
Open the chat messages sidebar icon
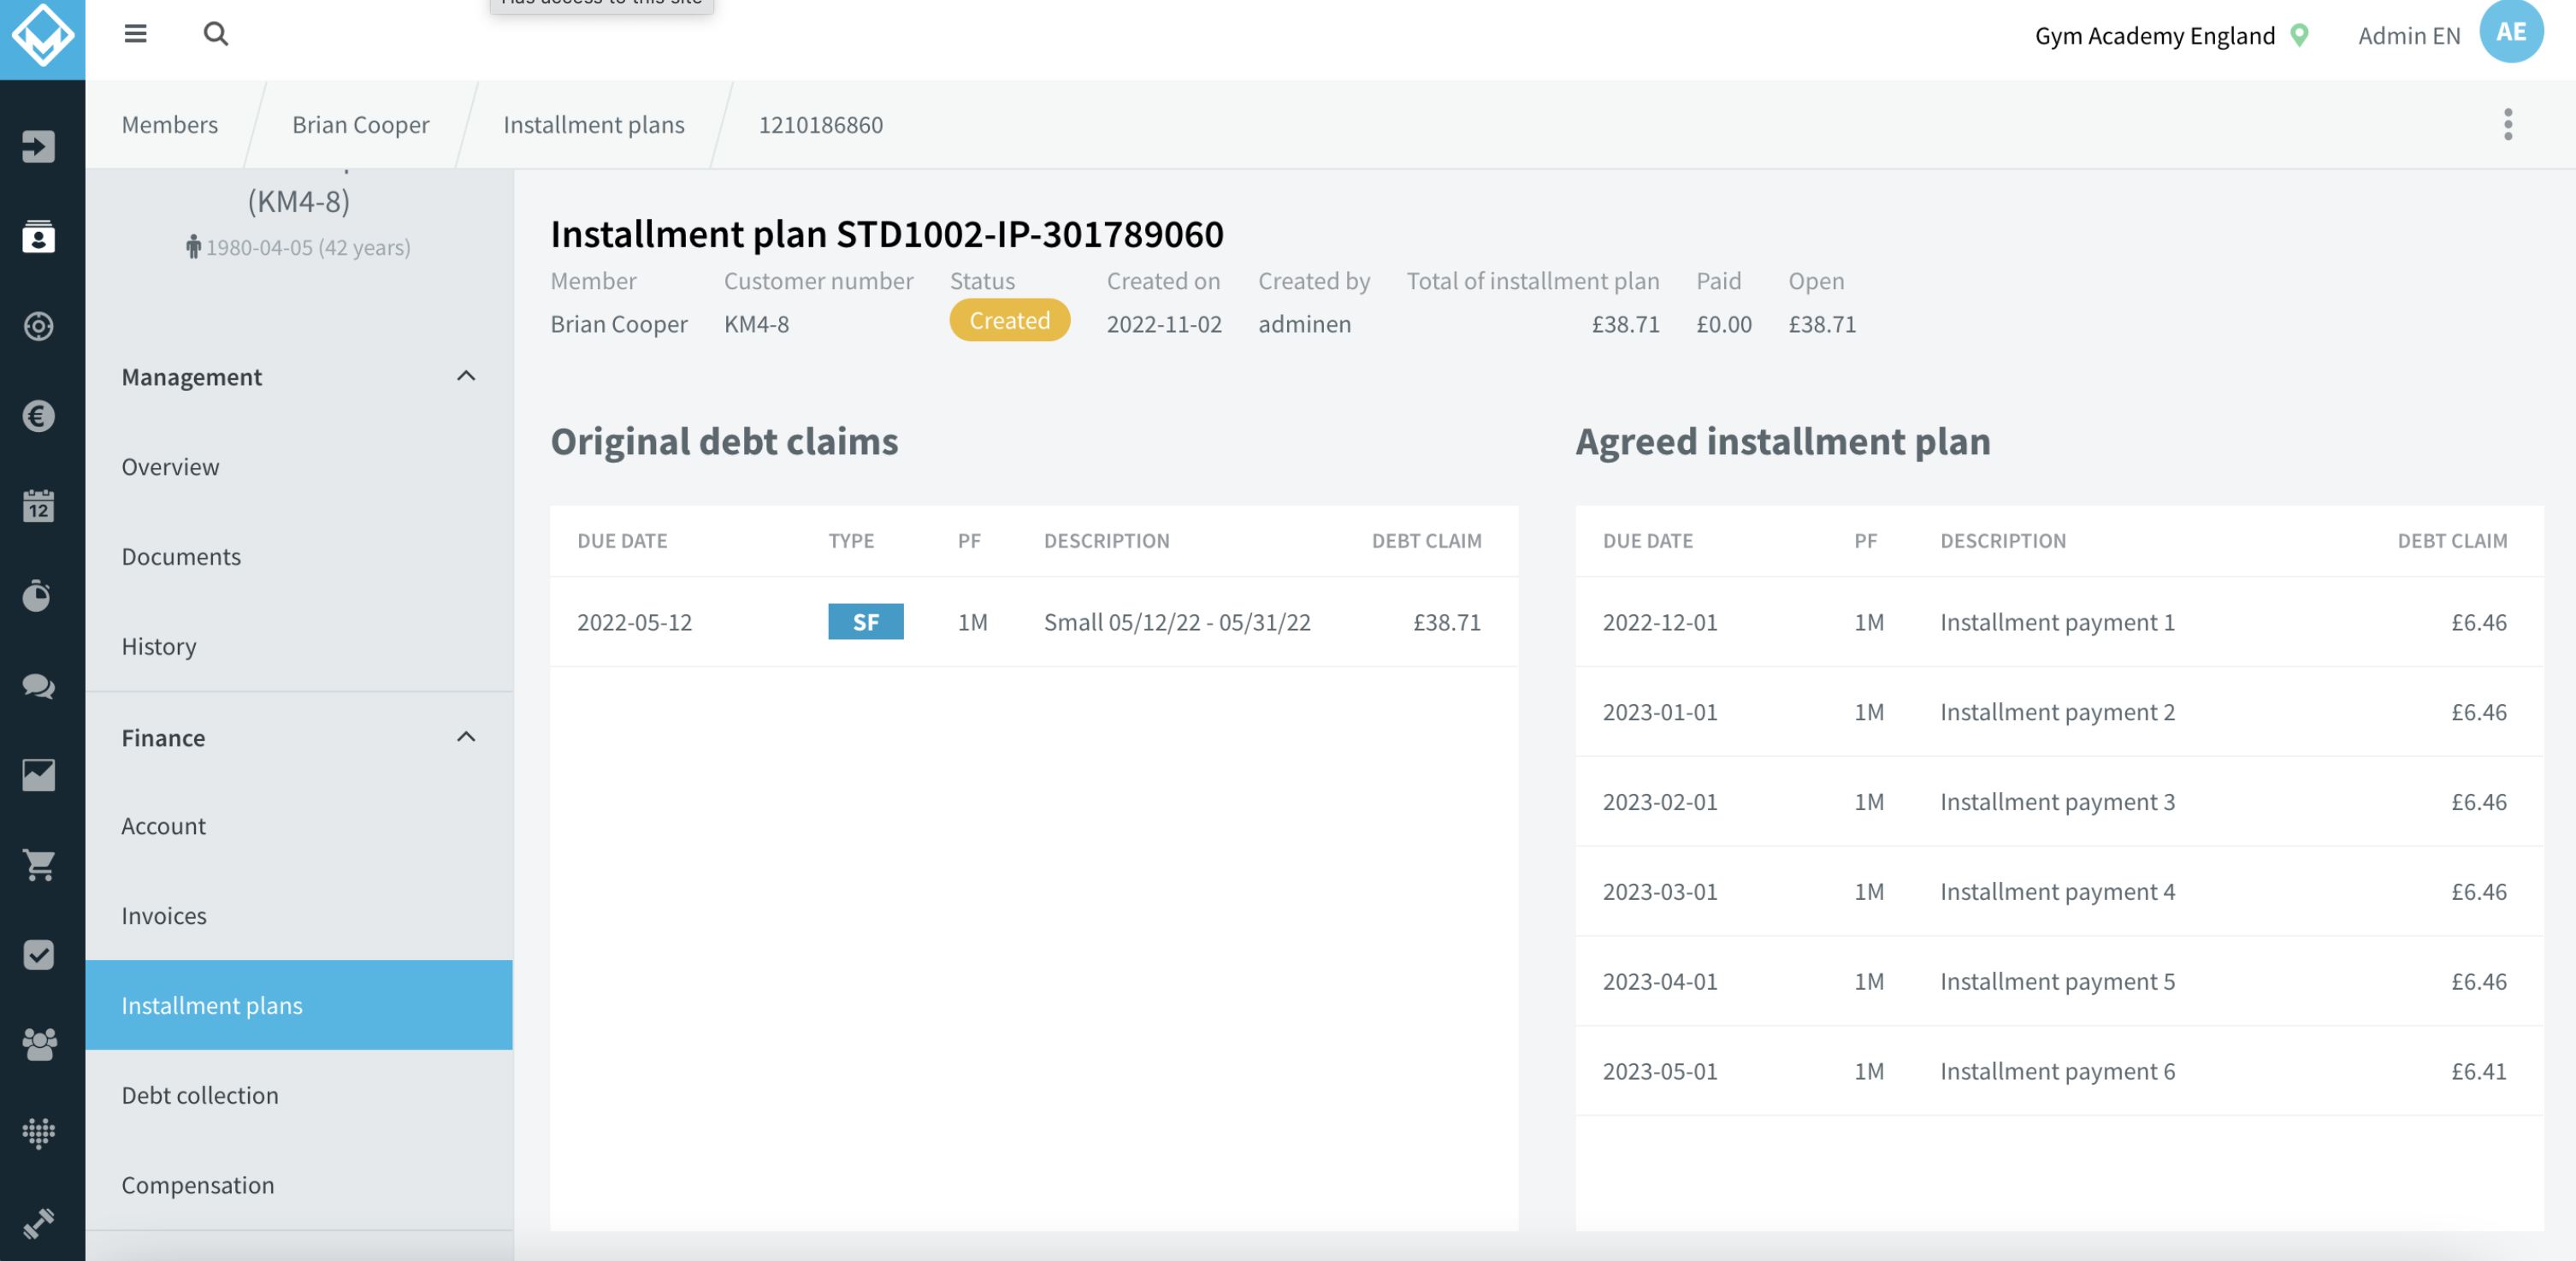39,686
